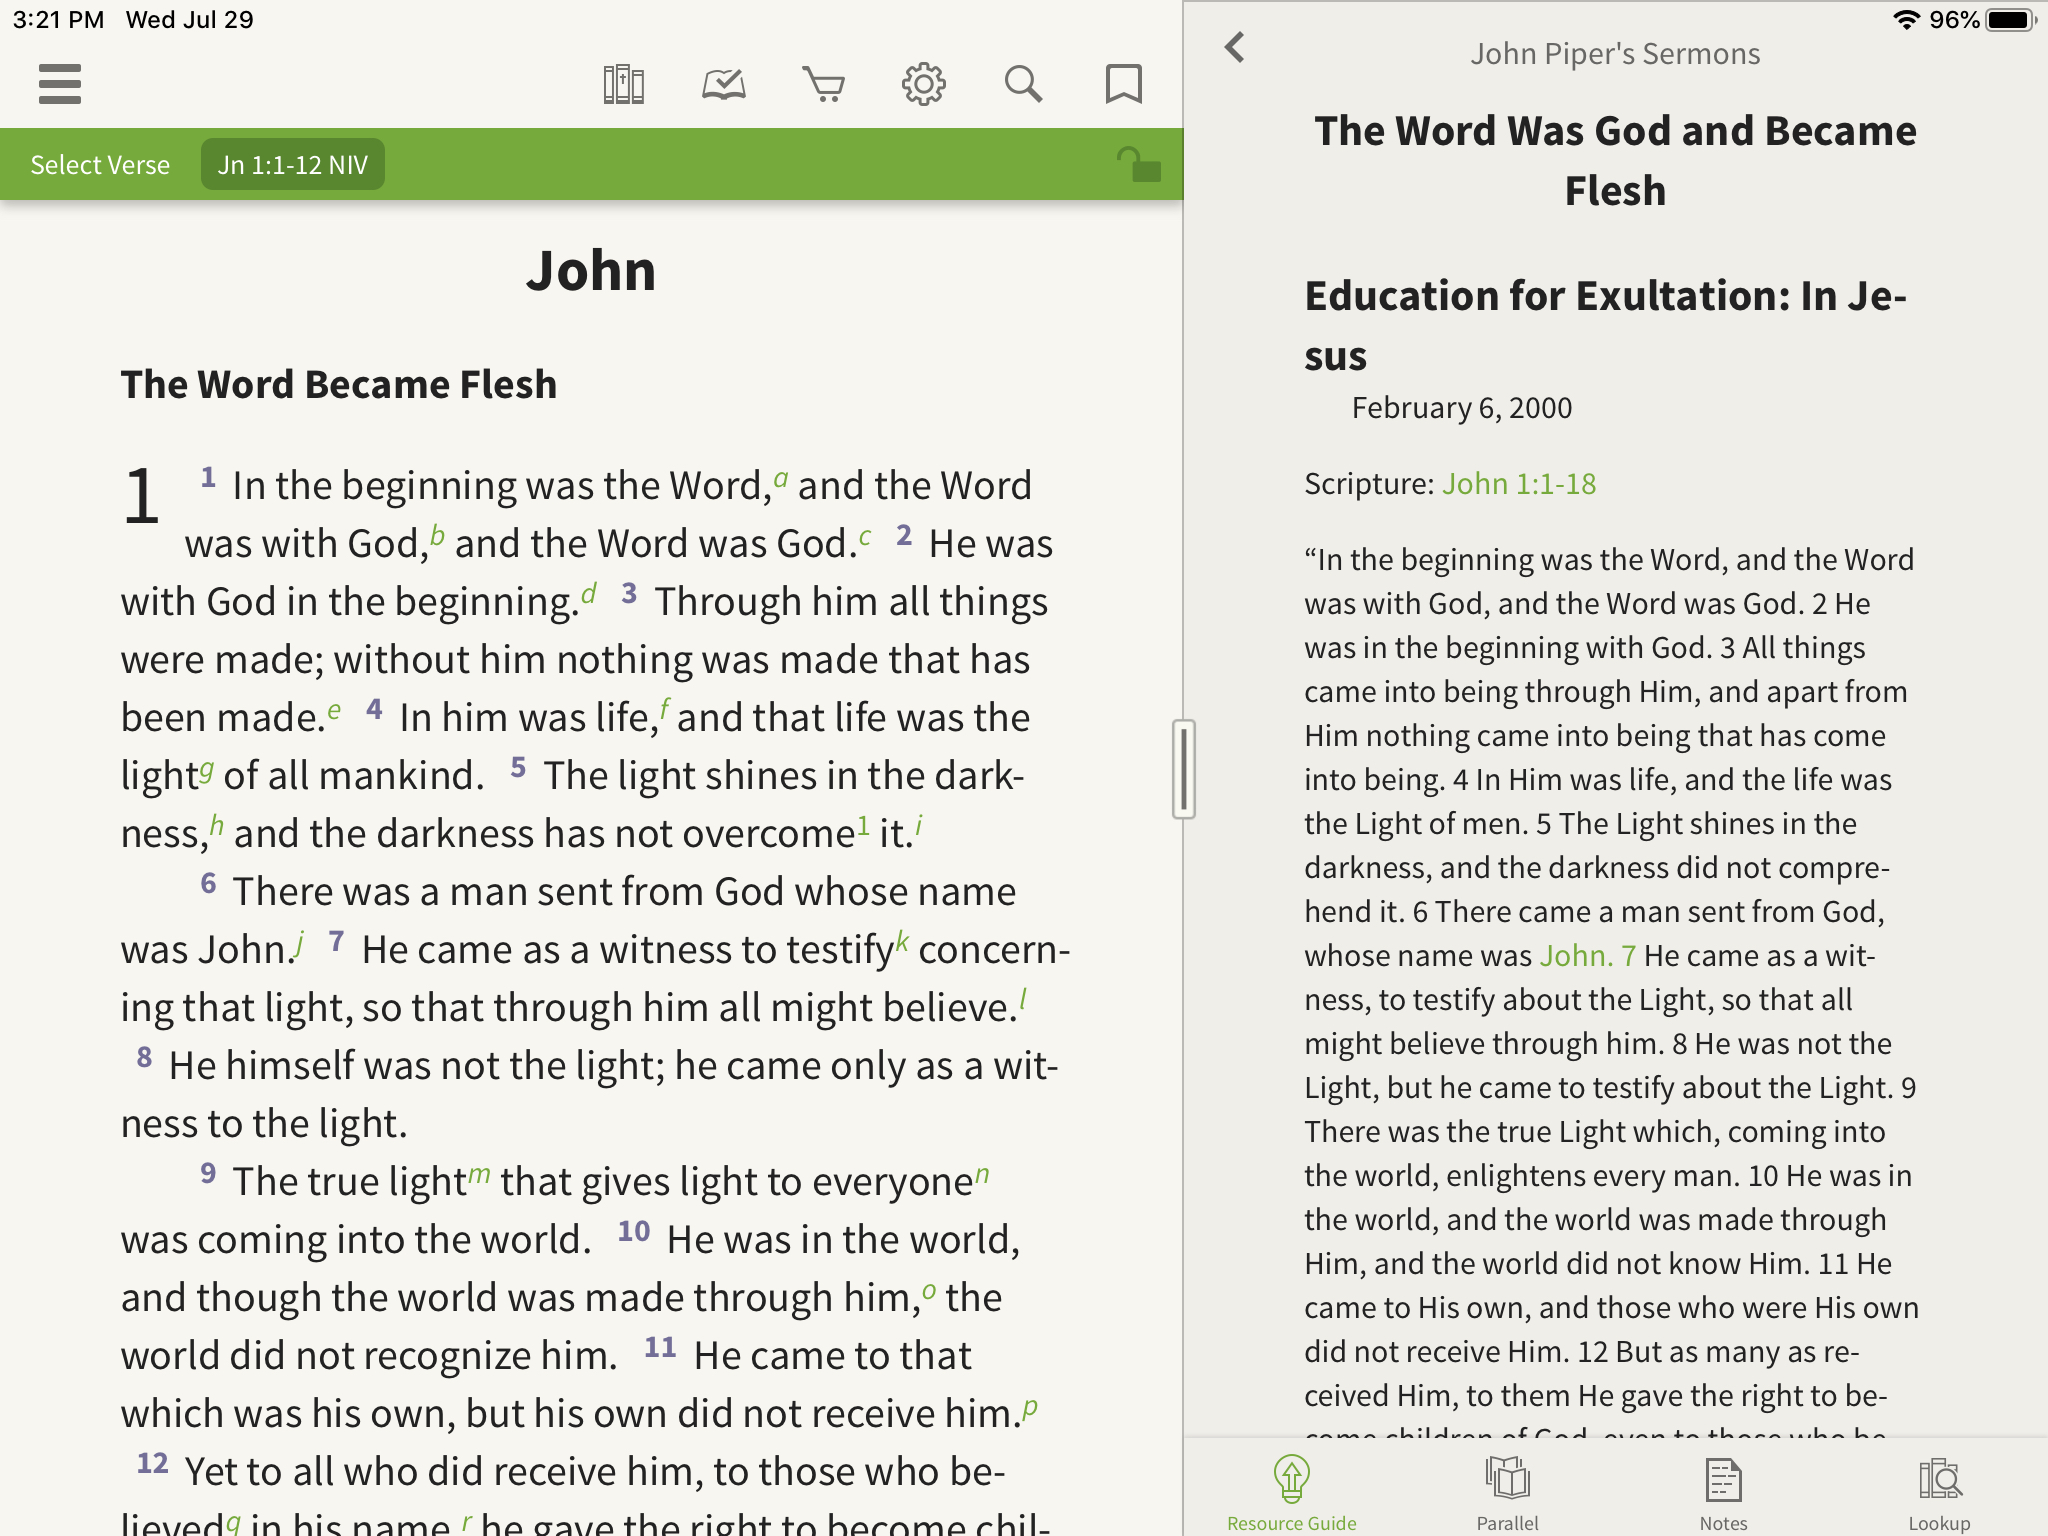Select verse number 6
This screenshot has width=2048, height=1536.
(x=208, y=883)
